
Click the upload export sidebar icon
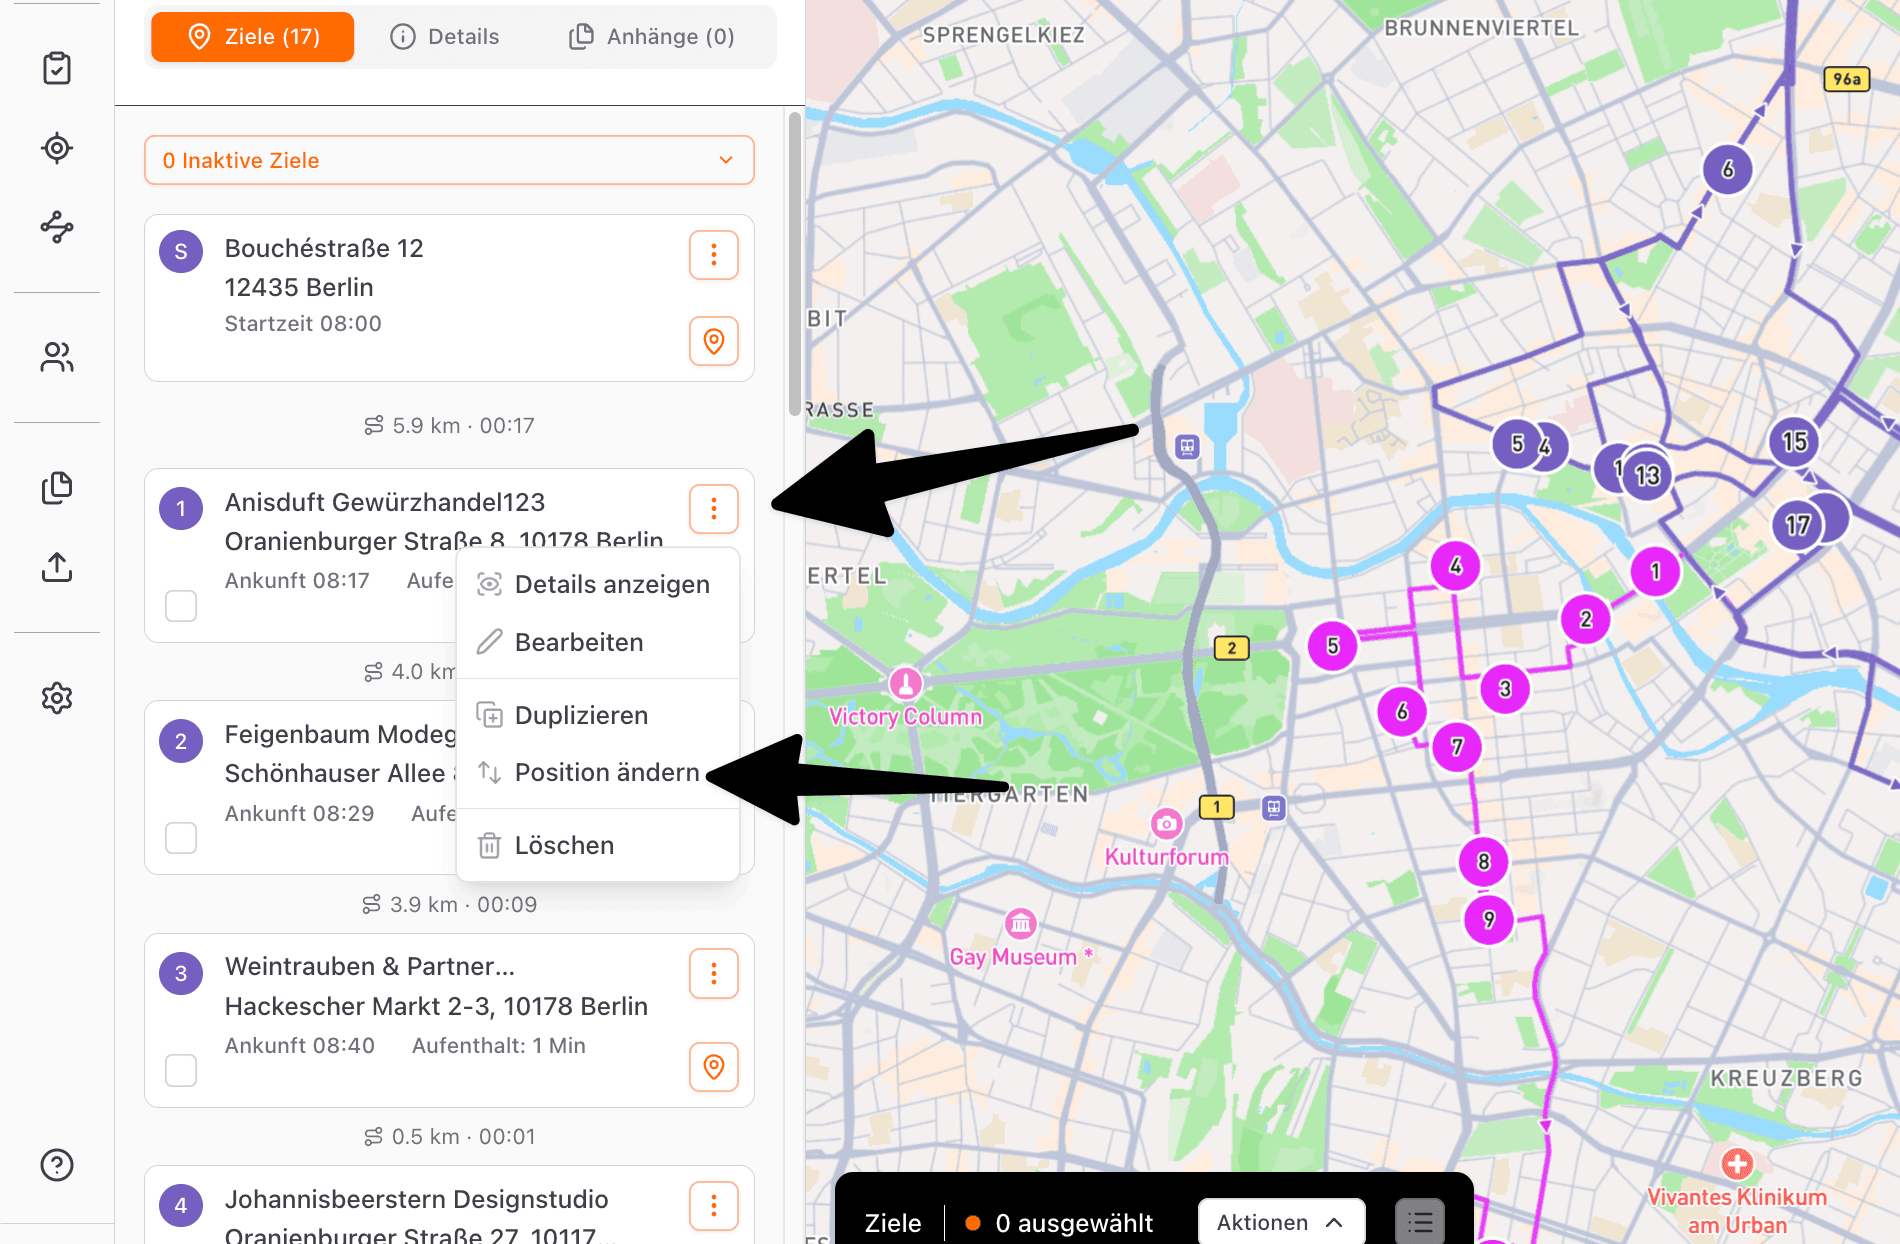click(57, 567)
